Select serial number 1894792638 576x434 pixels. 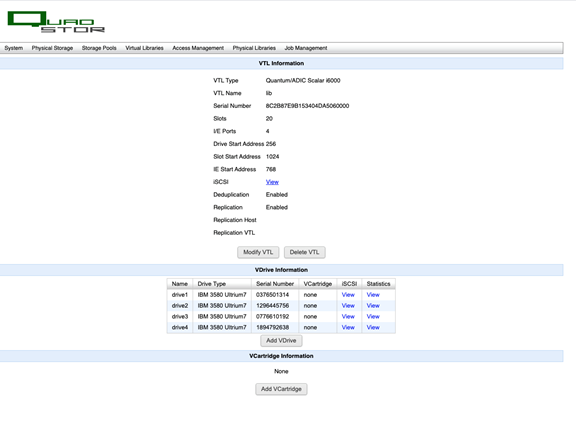coord(273,327)
